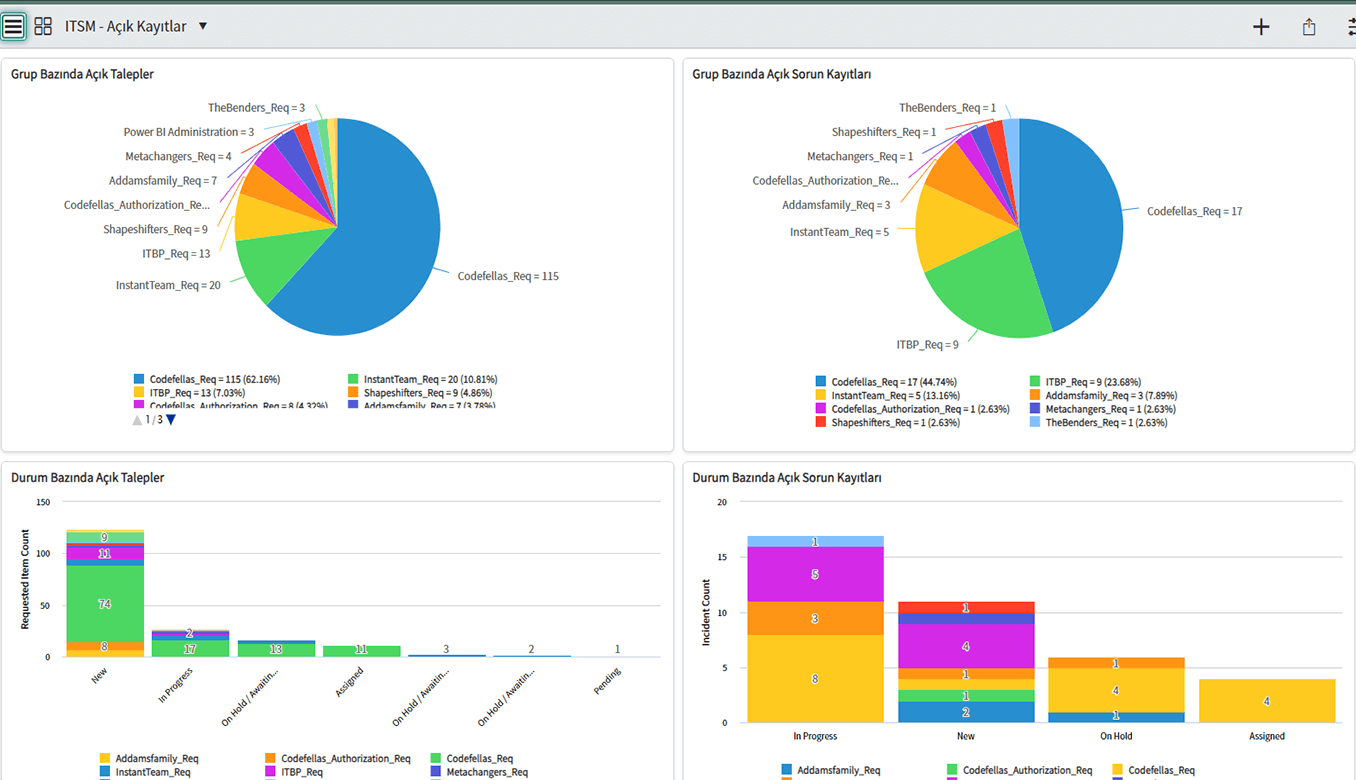Toggle Addamsfamily_Req legend in Durum Bazında Sorun chart
This screenshot has height=780, width=1356.
pos(830,770)
